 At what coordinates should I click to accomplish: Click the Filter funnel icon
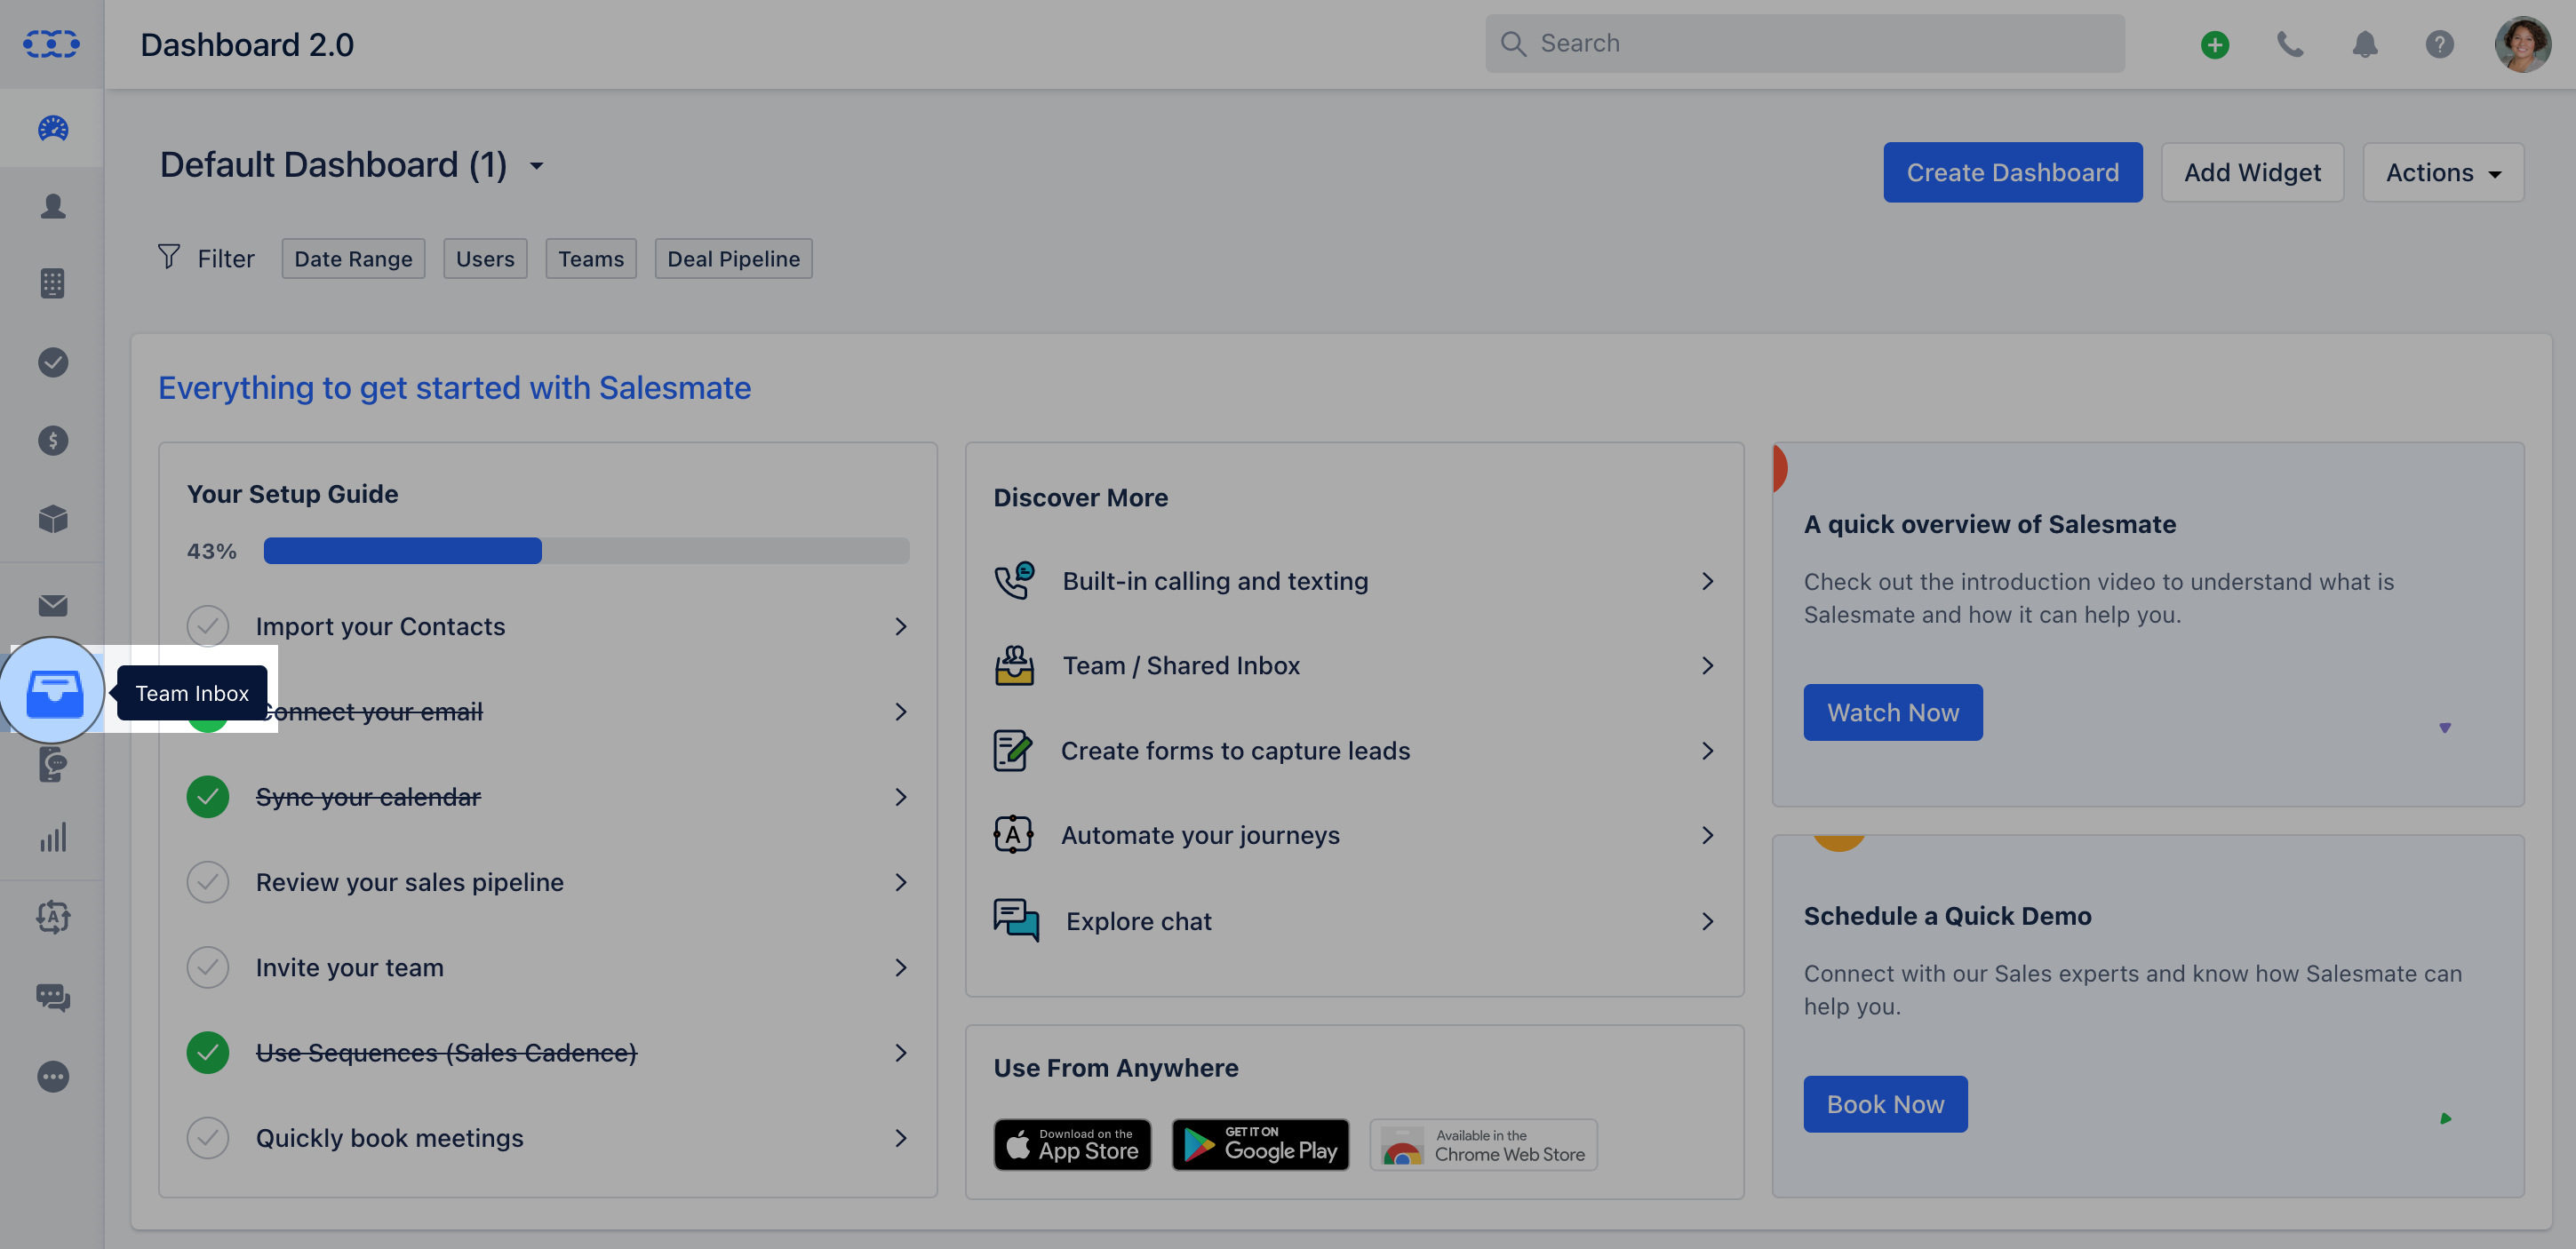(168, 257)
